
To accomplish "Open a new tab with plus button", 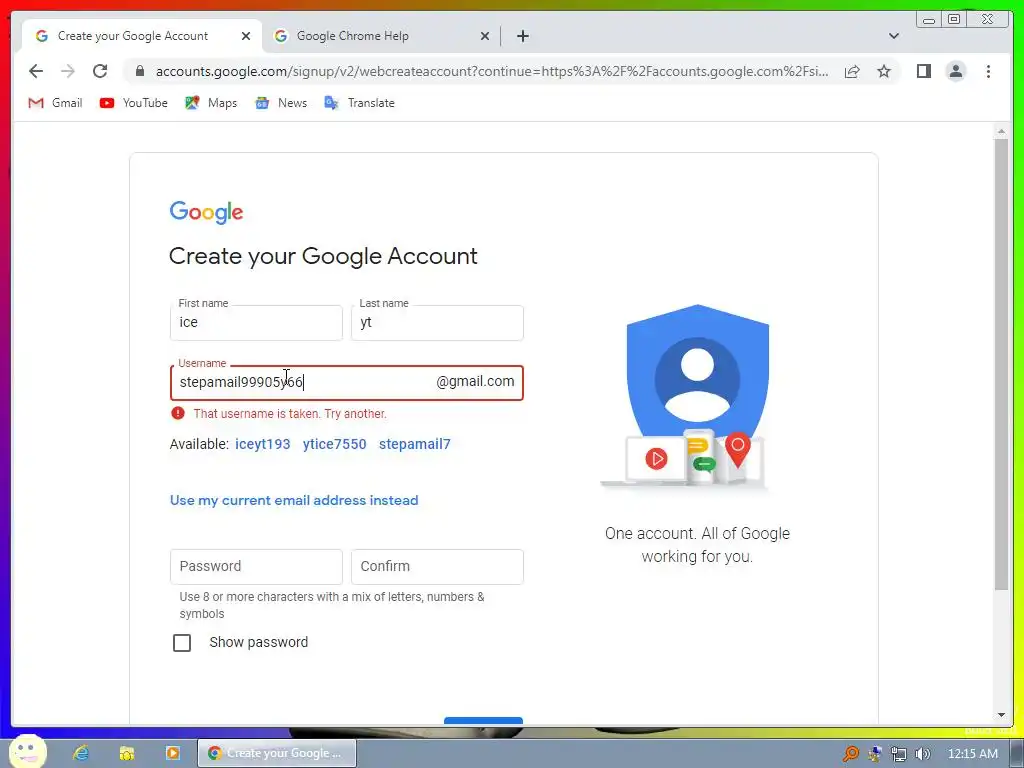I will [522, 36].
